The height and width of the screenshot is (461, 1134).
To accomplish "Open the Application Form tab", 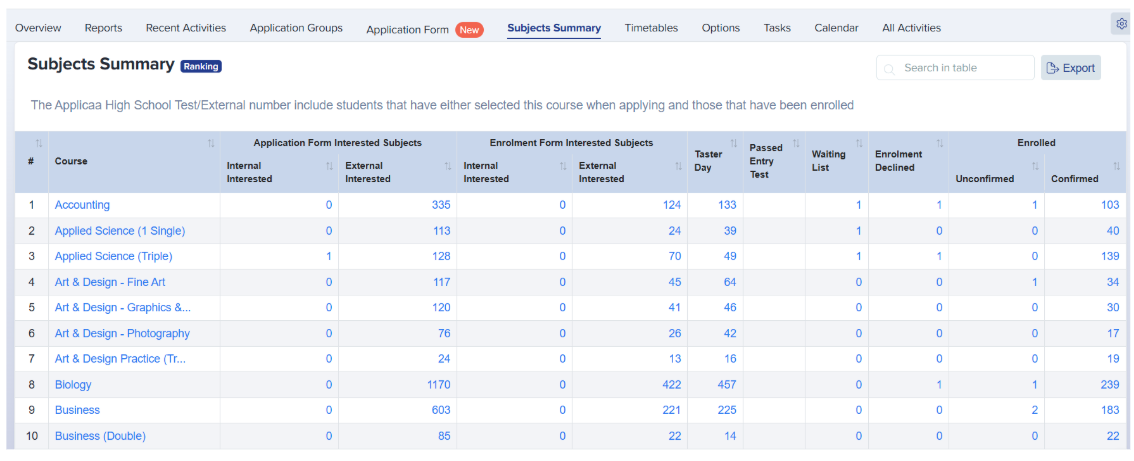I will coord(407,30).
